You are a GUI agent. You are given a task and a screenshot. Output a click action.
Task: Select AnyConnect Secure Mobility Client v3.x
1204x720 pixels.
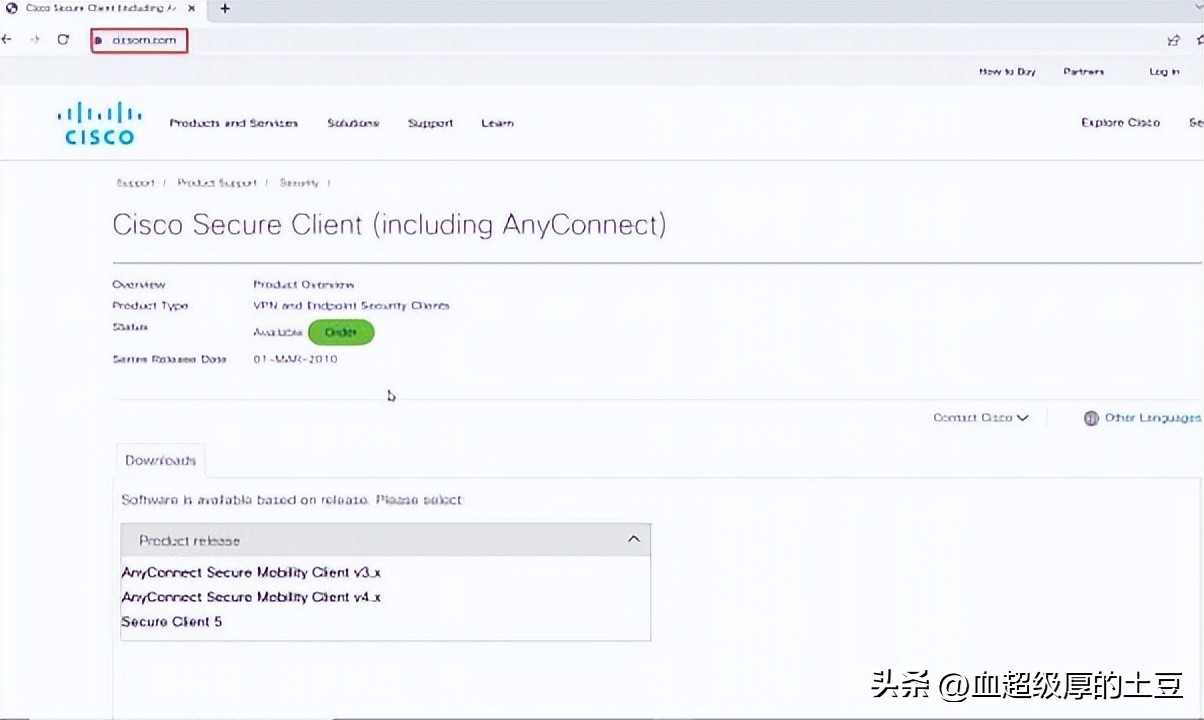pos(251,573)
